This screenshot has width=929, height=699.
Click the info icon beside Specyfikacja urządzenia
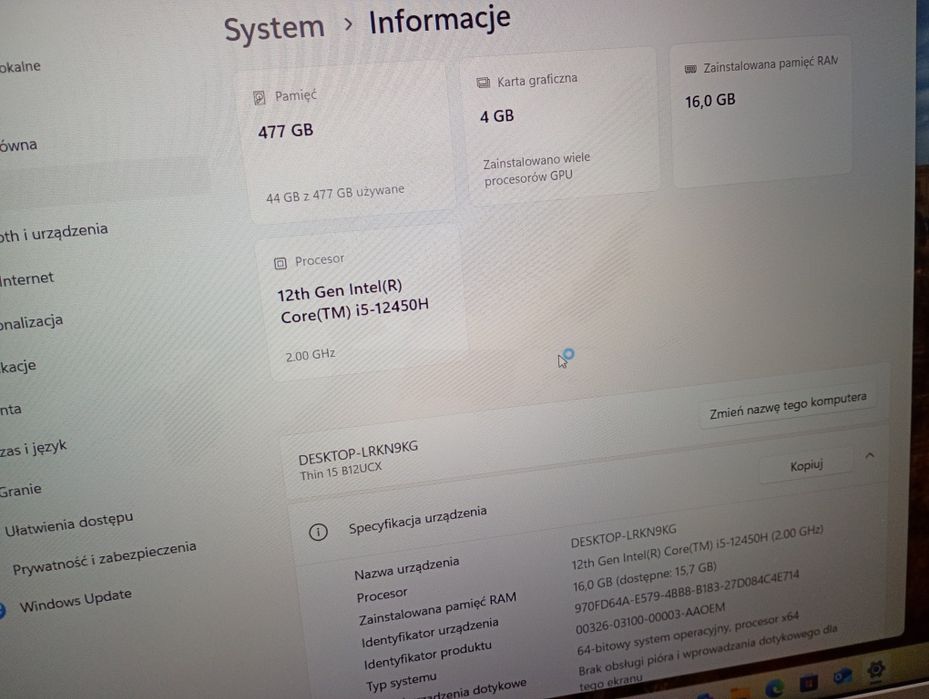click(318, 531)
